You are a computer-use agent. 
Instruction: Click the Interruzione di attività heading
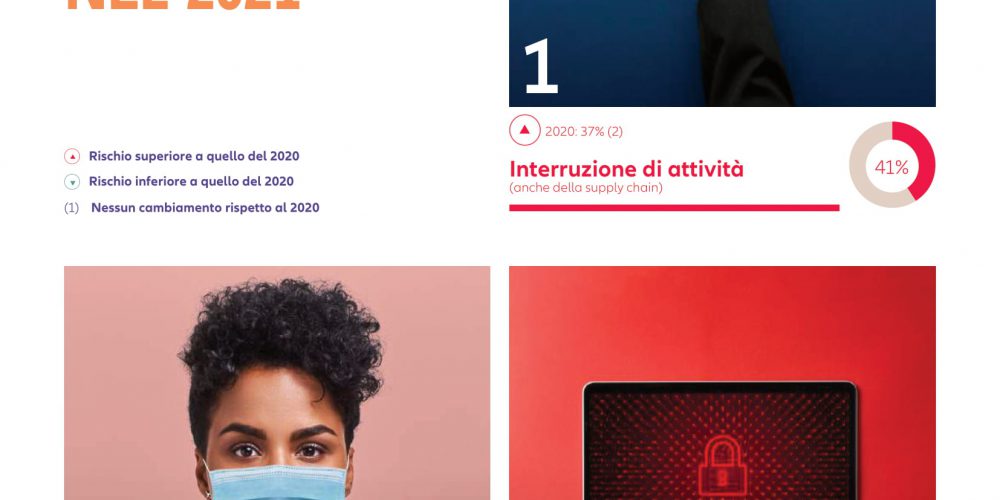click(626, 169)
